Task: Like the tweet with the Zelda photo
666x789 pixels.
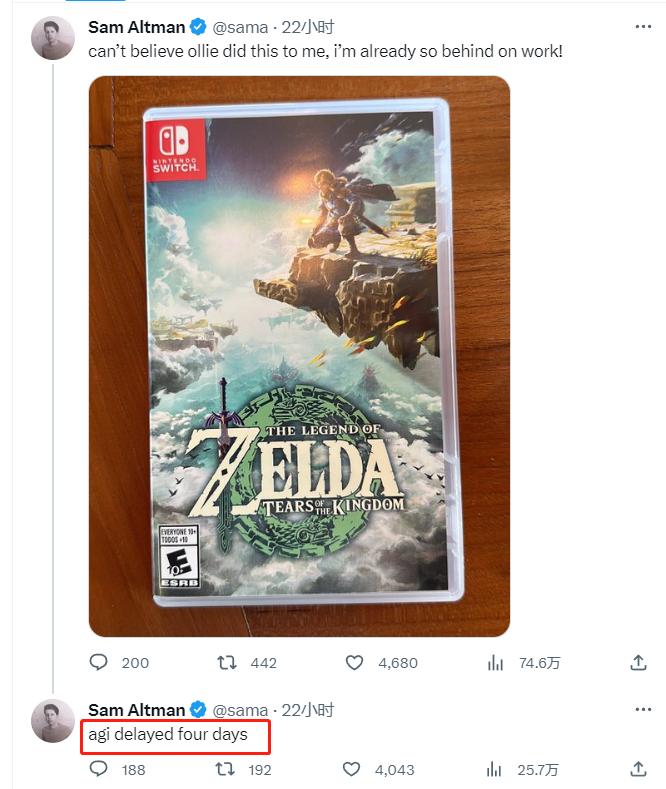Action: [x=354, y=663]
